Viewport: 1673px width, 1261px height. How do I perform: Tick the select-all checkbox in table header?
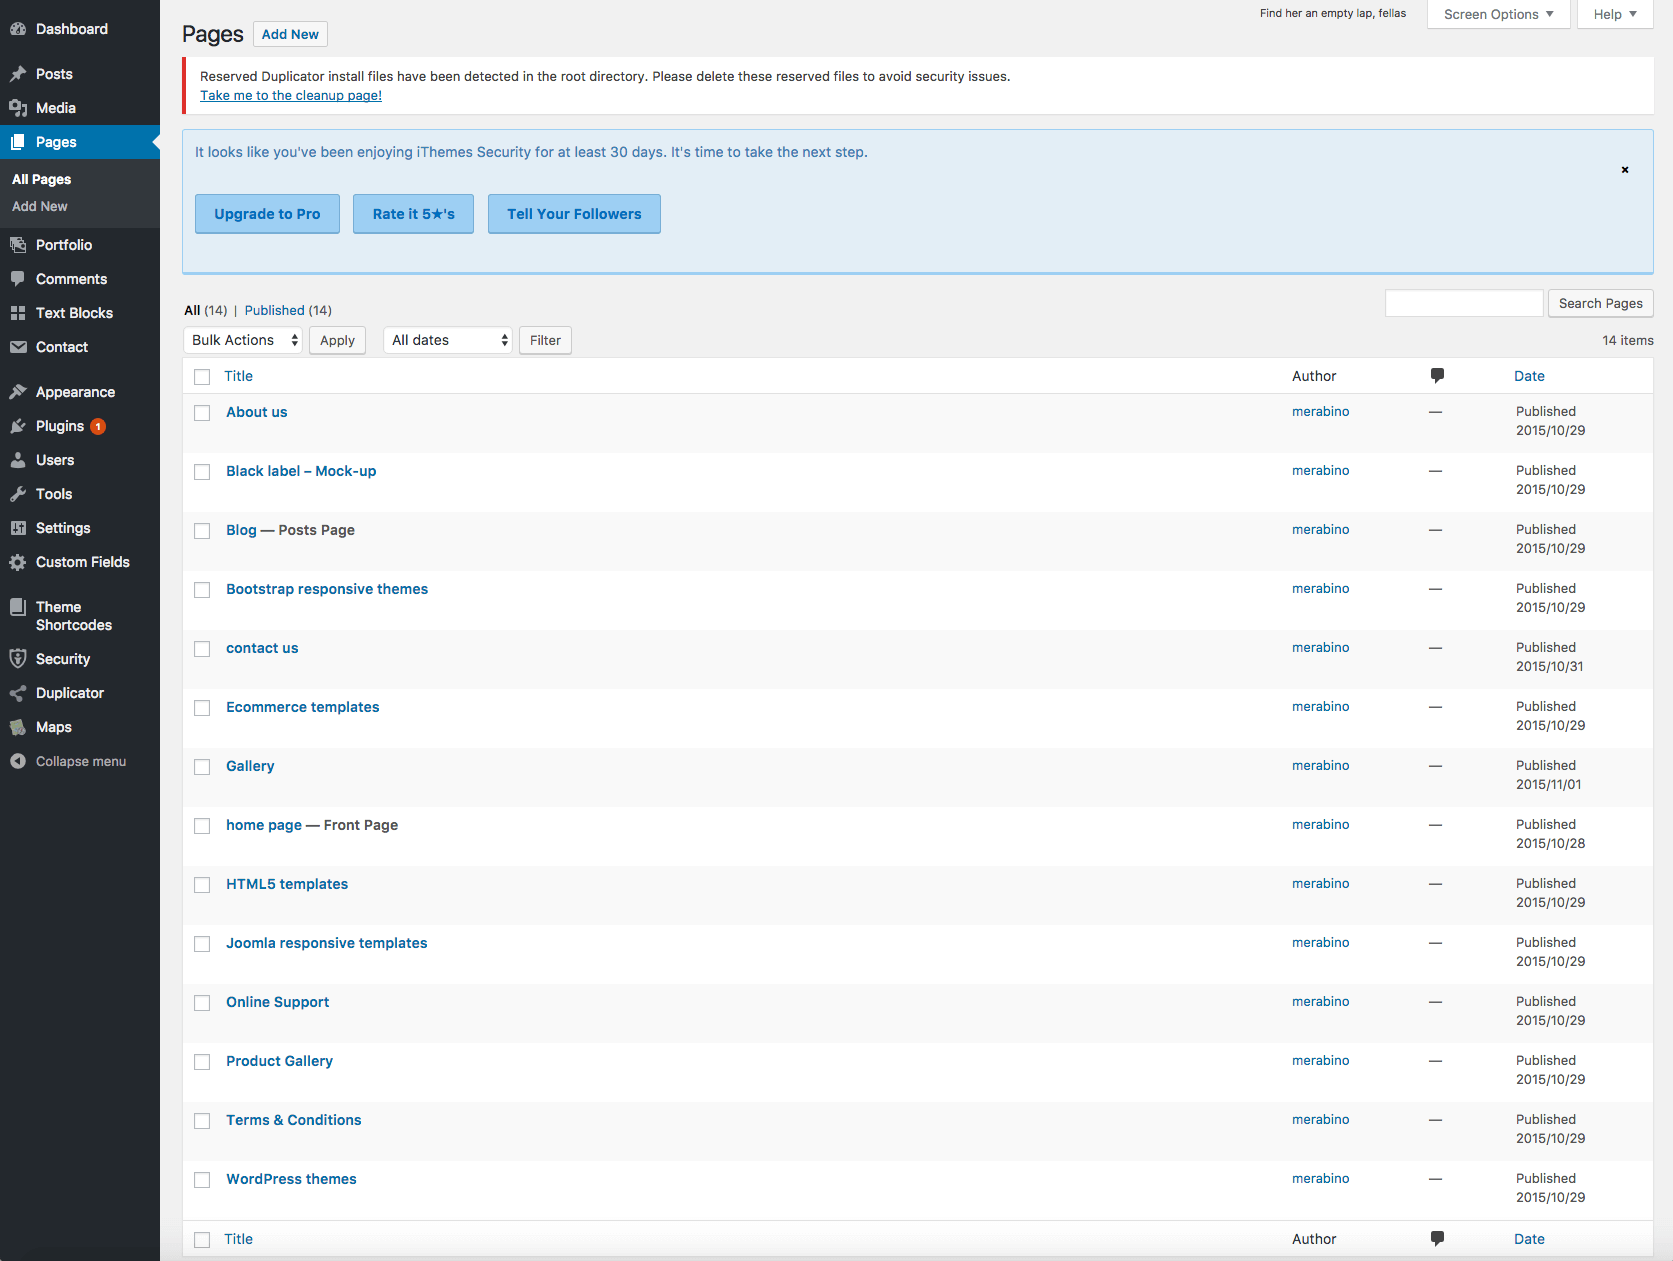pyautogui.click(x=202, y=377)
